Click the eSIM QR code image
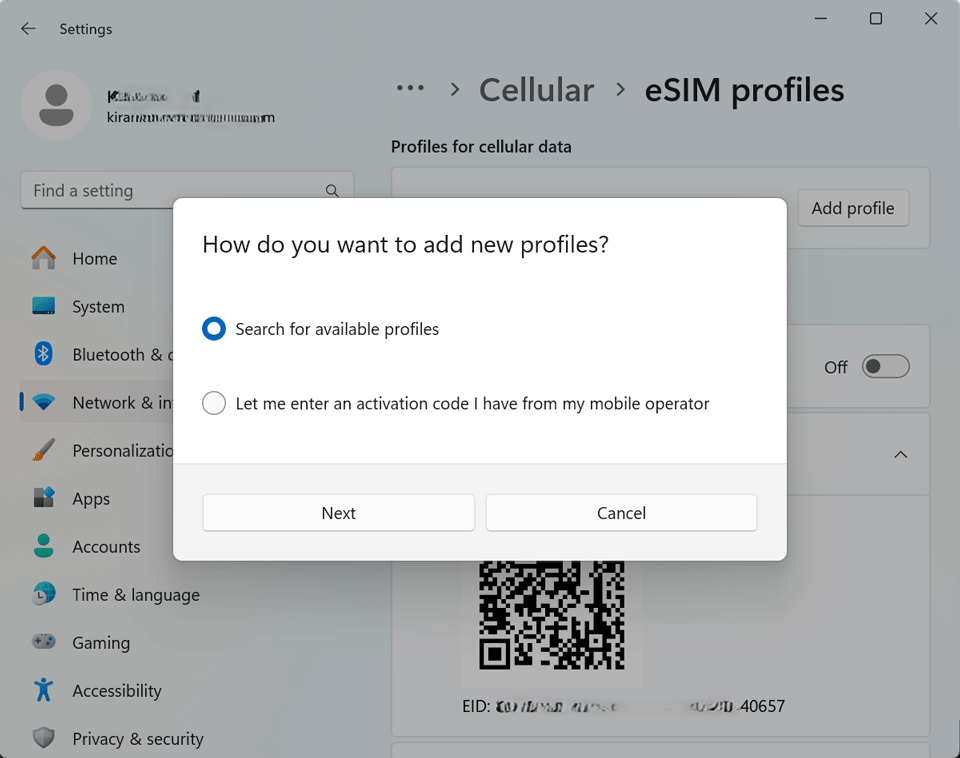960x758 pixels. tap(551, 614)
